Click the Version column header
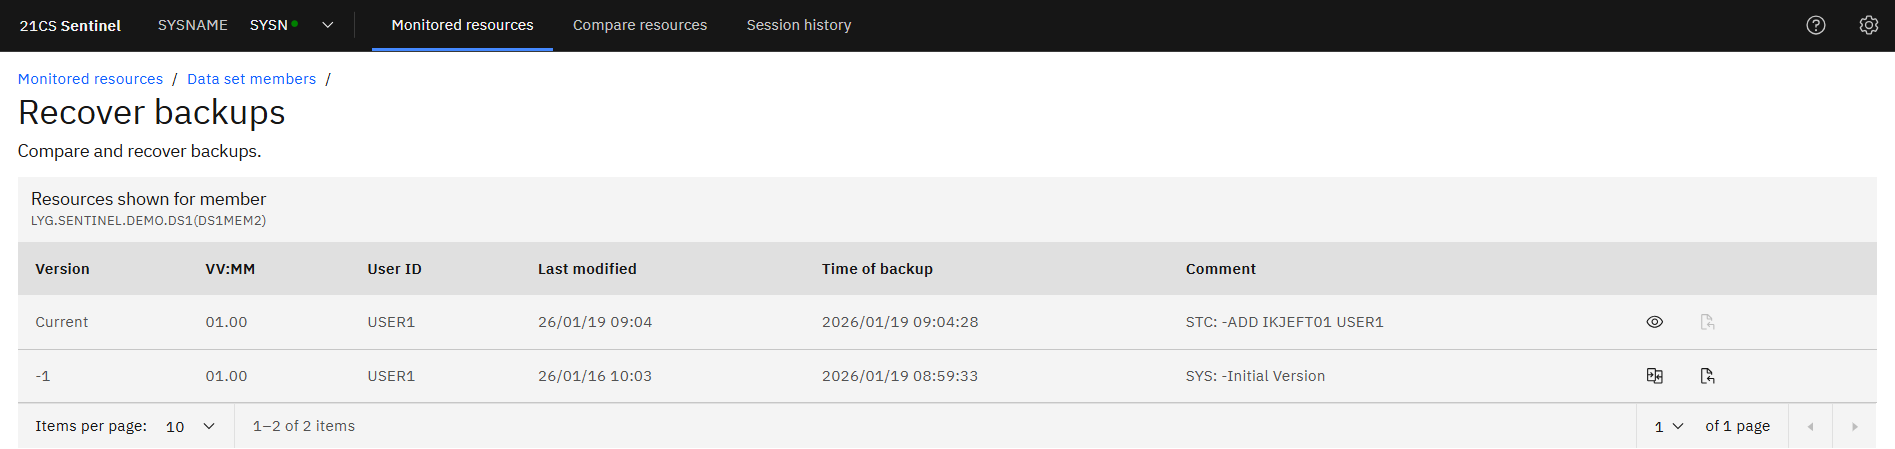Screen dimensions: 1895x449 tap(62, 269)
